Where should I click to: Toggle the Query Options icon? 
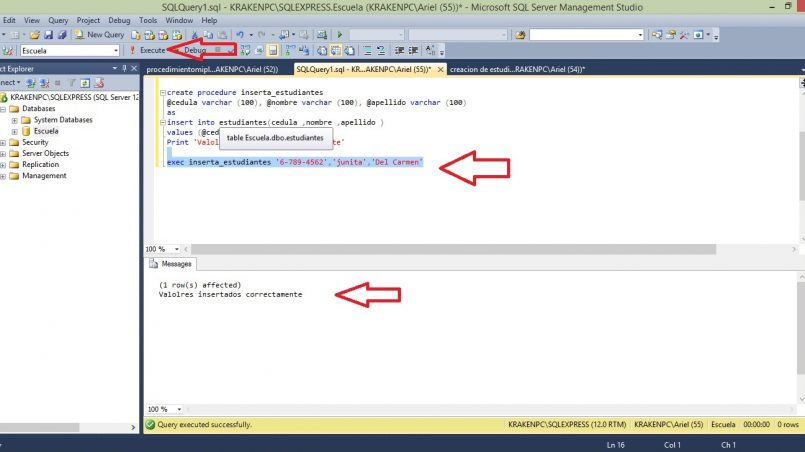coord(259,50)
